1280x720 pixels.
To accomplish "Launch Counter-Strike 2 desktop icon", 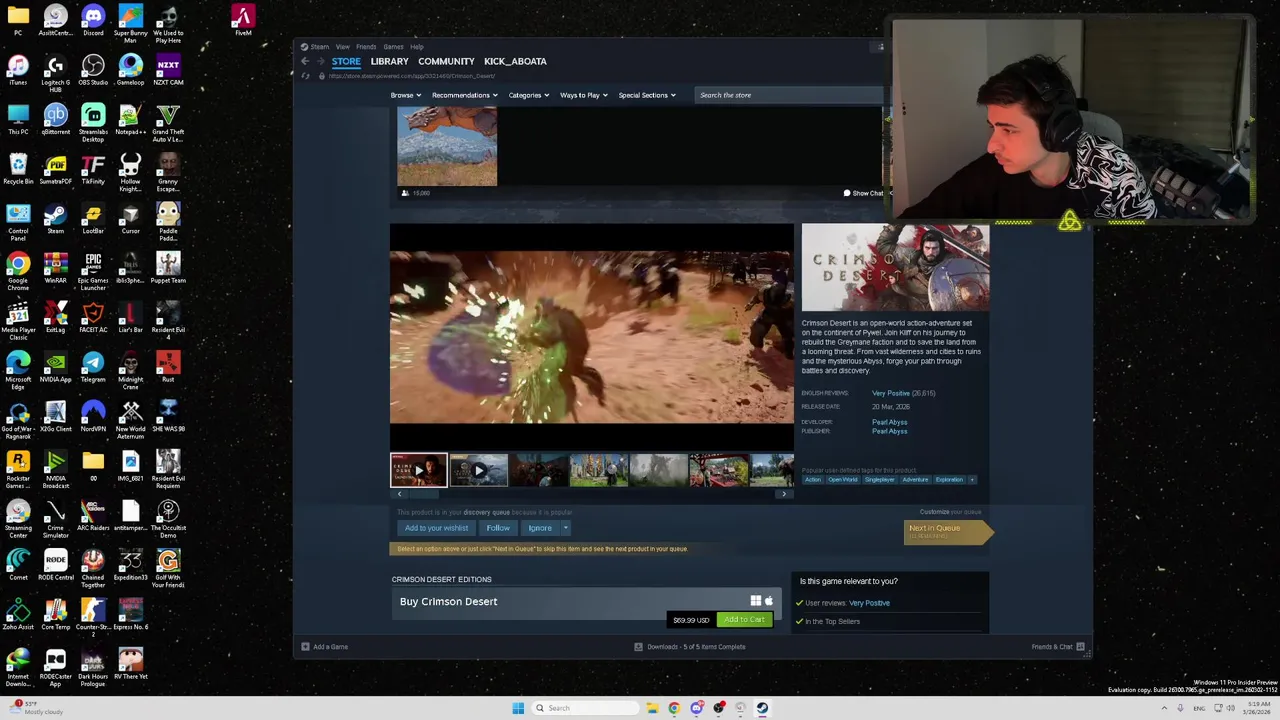I will point(93,616).
